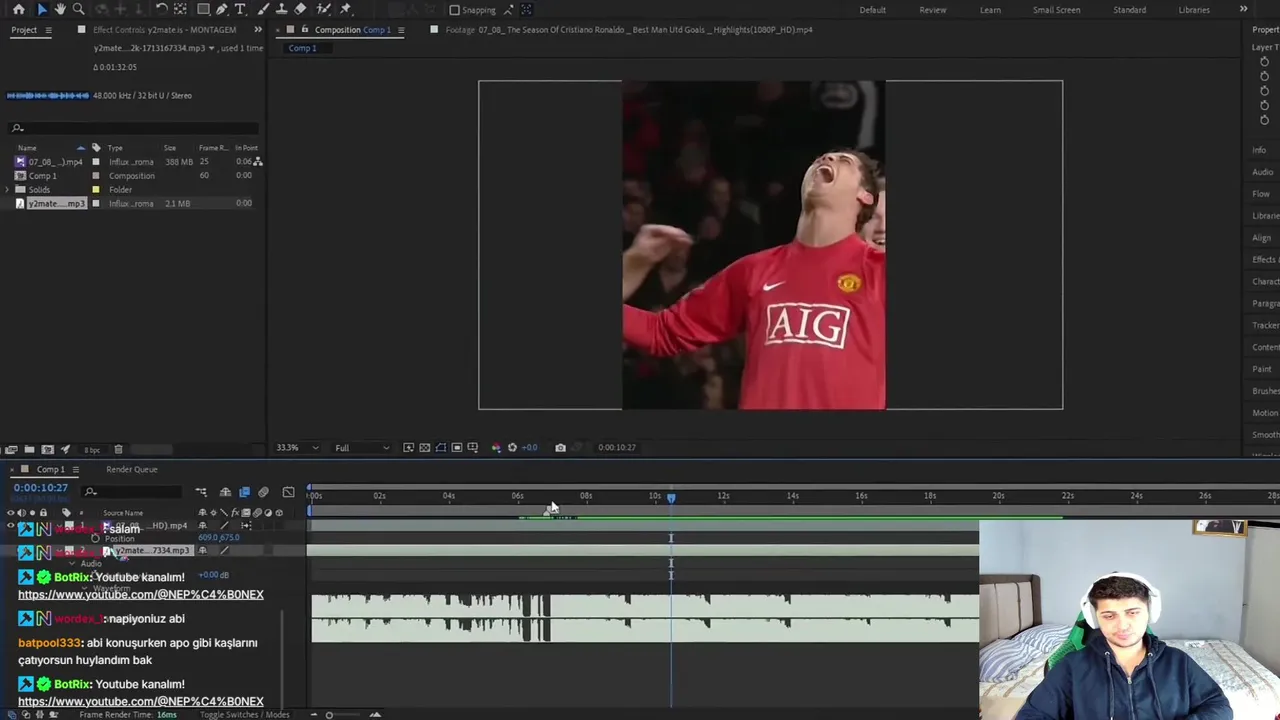Select the Brush tool
This screenshot has height=720, width=1280.
(x=265, y=9)
